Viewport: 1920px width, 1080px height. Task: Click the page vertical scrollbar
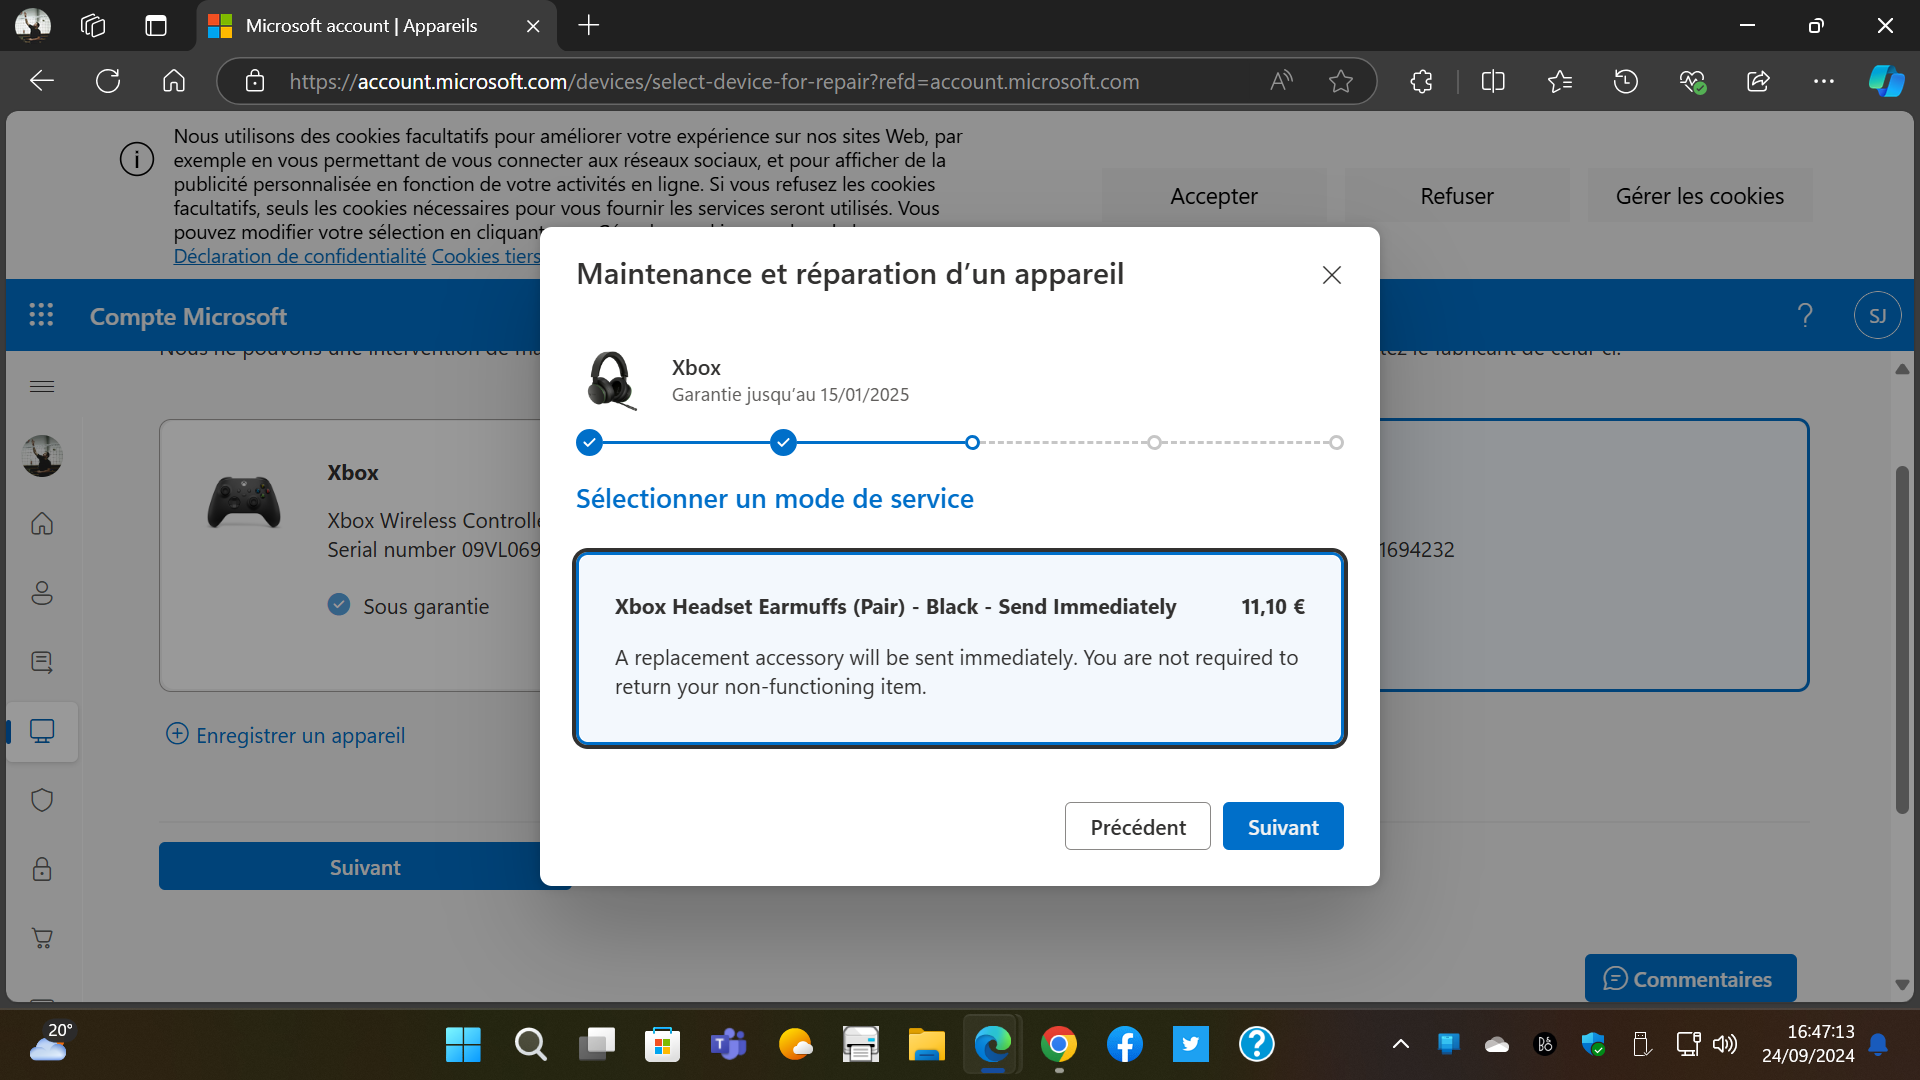click(x=1902, y=640)
